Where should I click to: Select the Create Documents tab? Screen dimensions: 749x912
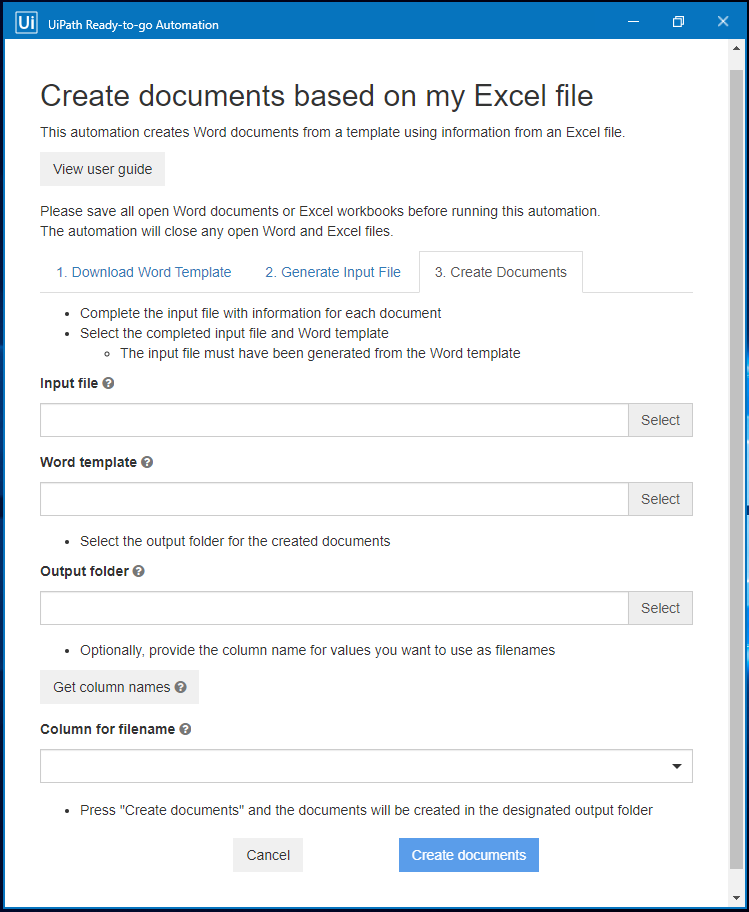coord(500,272)
